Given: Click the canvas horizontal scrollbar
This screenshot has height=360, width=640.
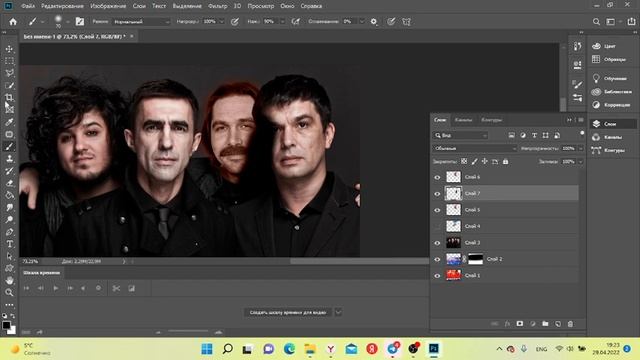Looking at the screenshot, I should point(359,261).
